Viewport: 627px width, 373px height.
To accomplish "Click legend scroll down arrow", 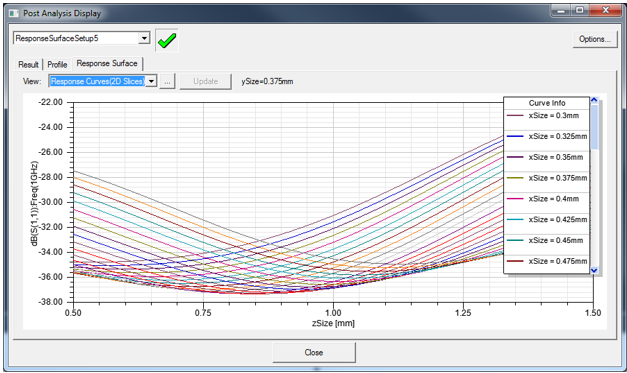I will click(594, 270).
